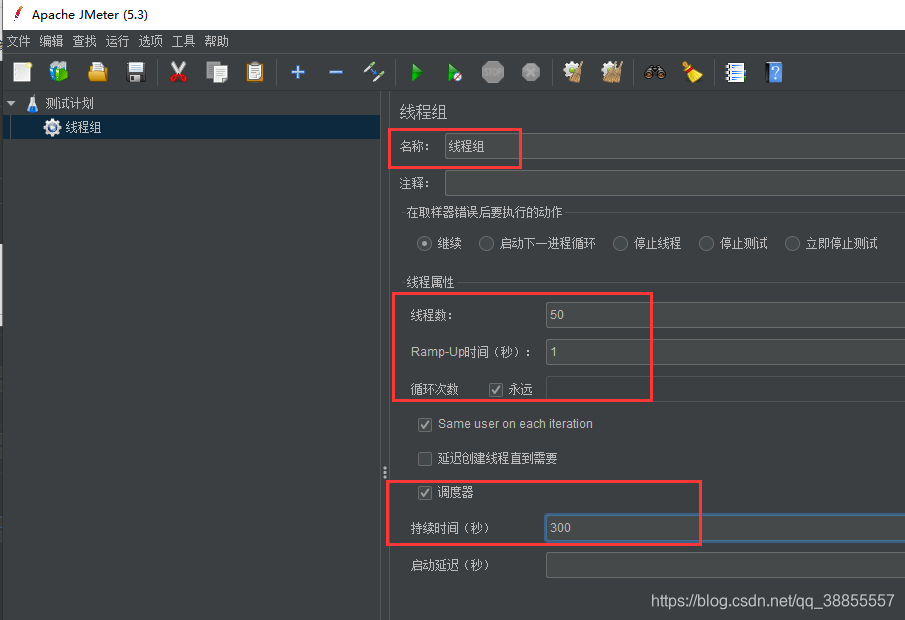905x620 pixels.
Task: Select the 立即停止测试 radio button
Action: pos(792,244)
